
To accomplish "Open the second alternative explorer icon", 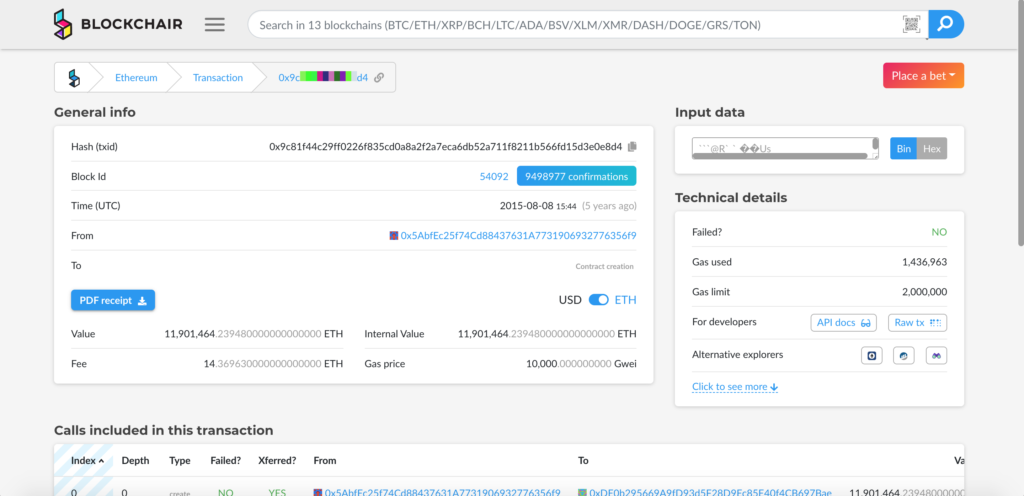I will tap(904, 356).
